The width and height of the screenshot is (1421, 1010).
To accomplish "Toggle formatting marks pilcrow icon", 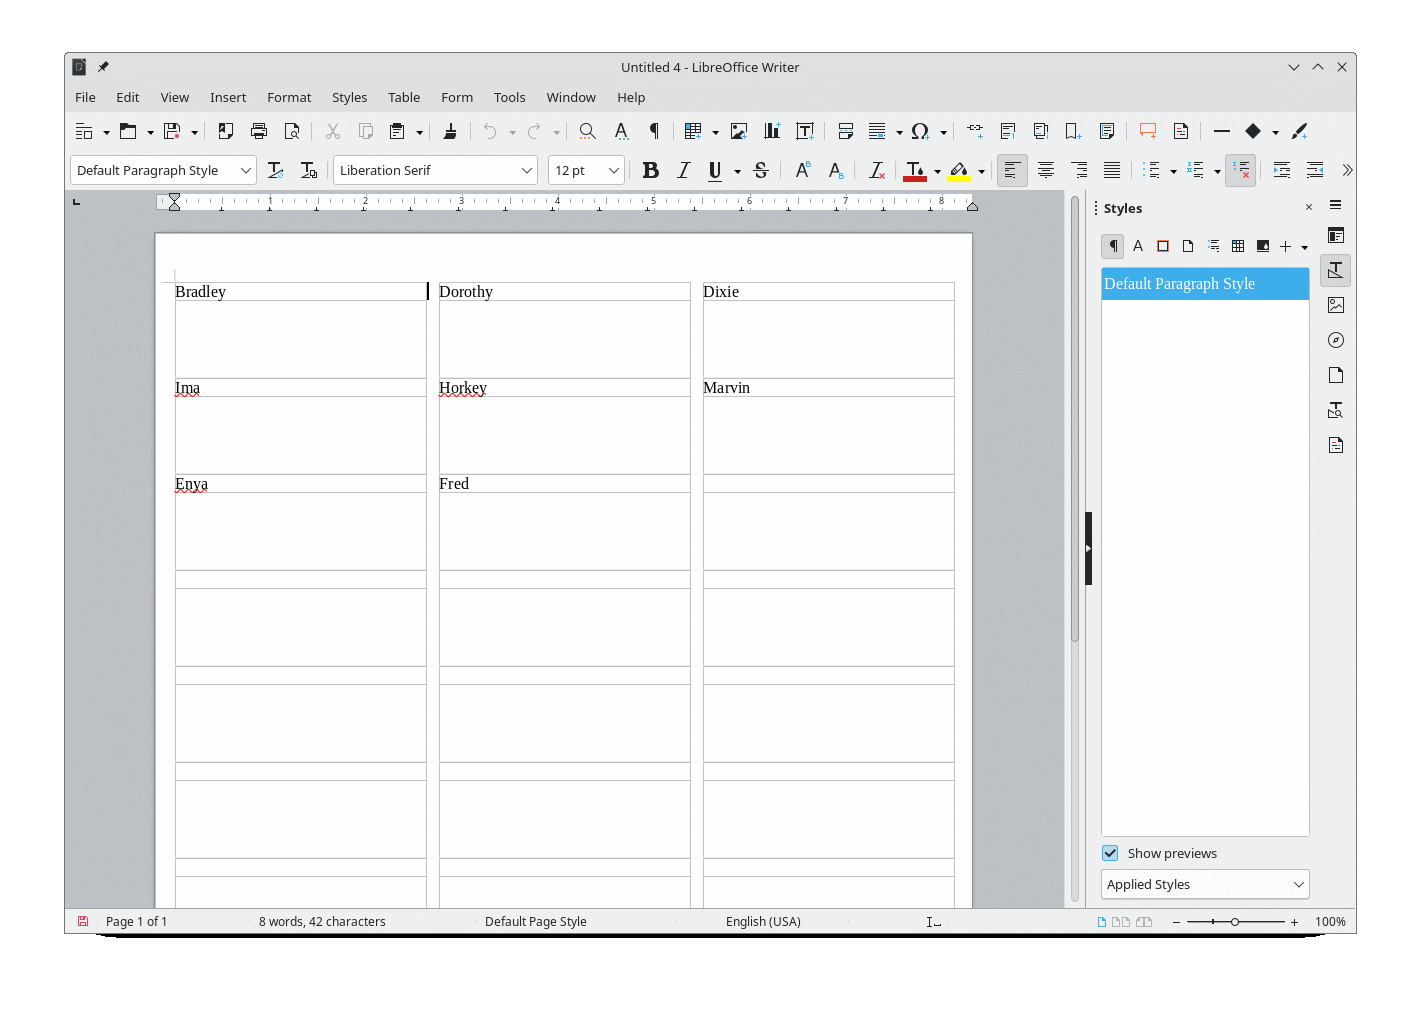I will [654, 131].
